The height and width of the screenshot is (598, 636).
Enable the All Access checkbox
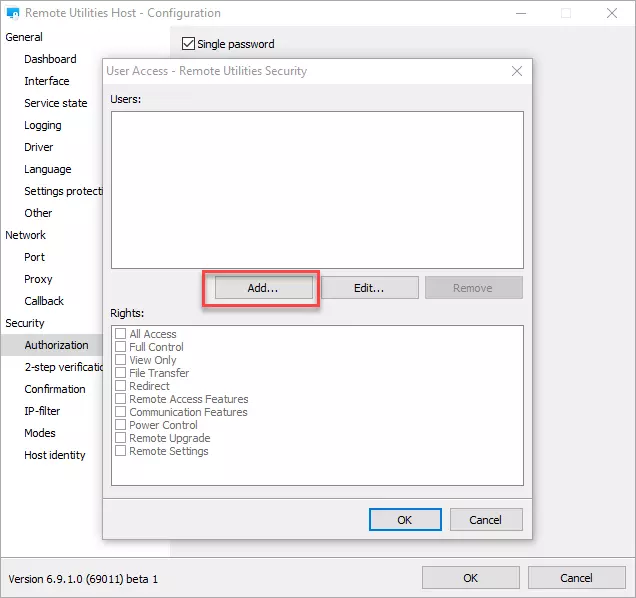click(x=121, y=334)
